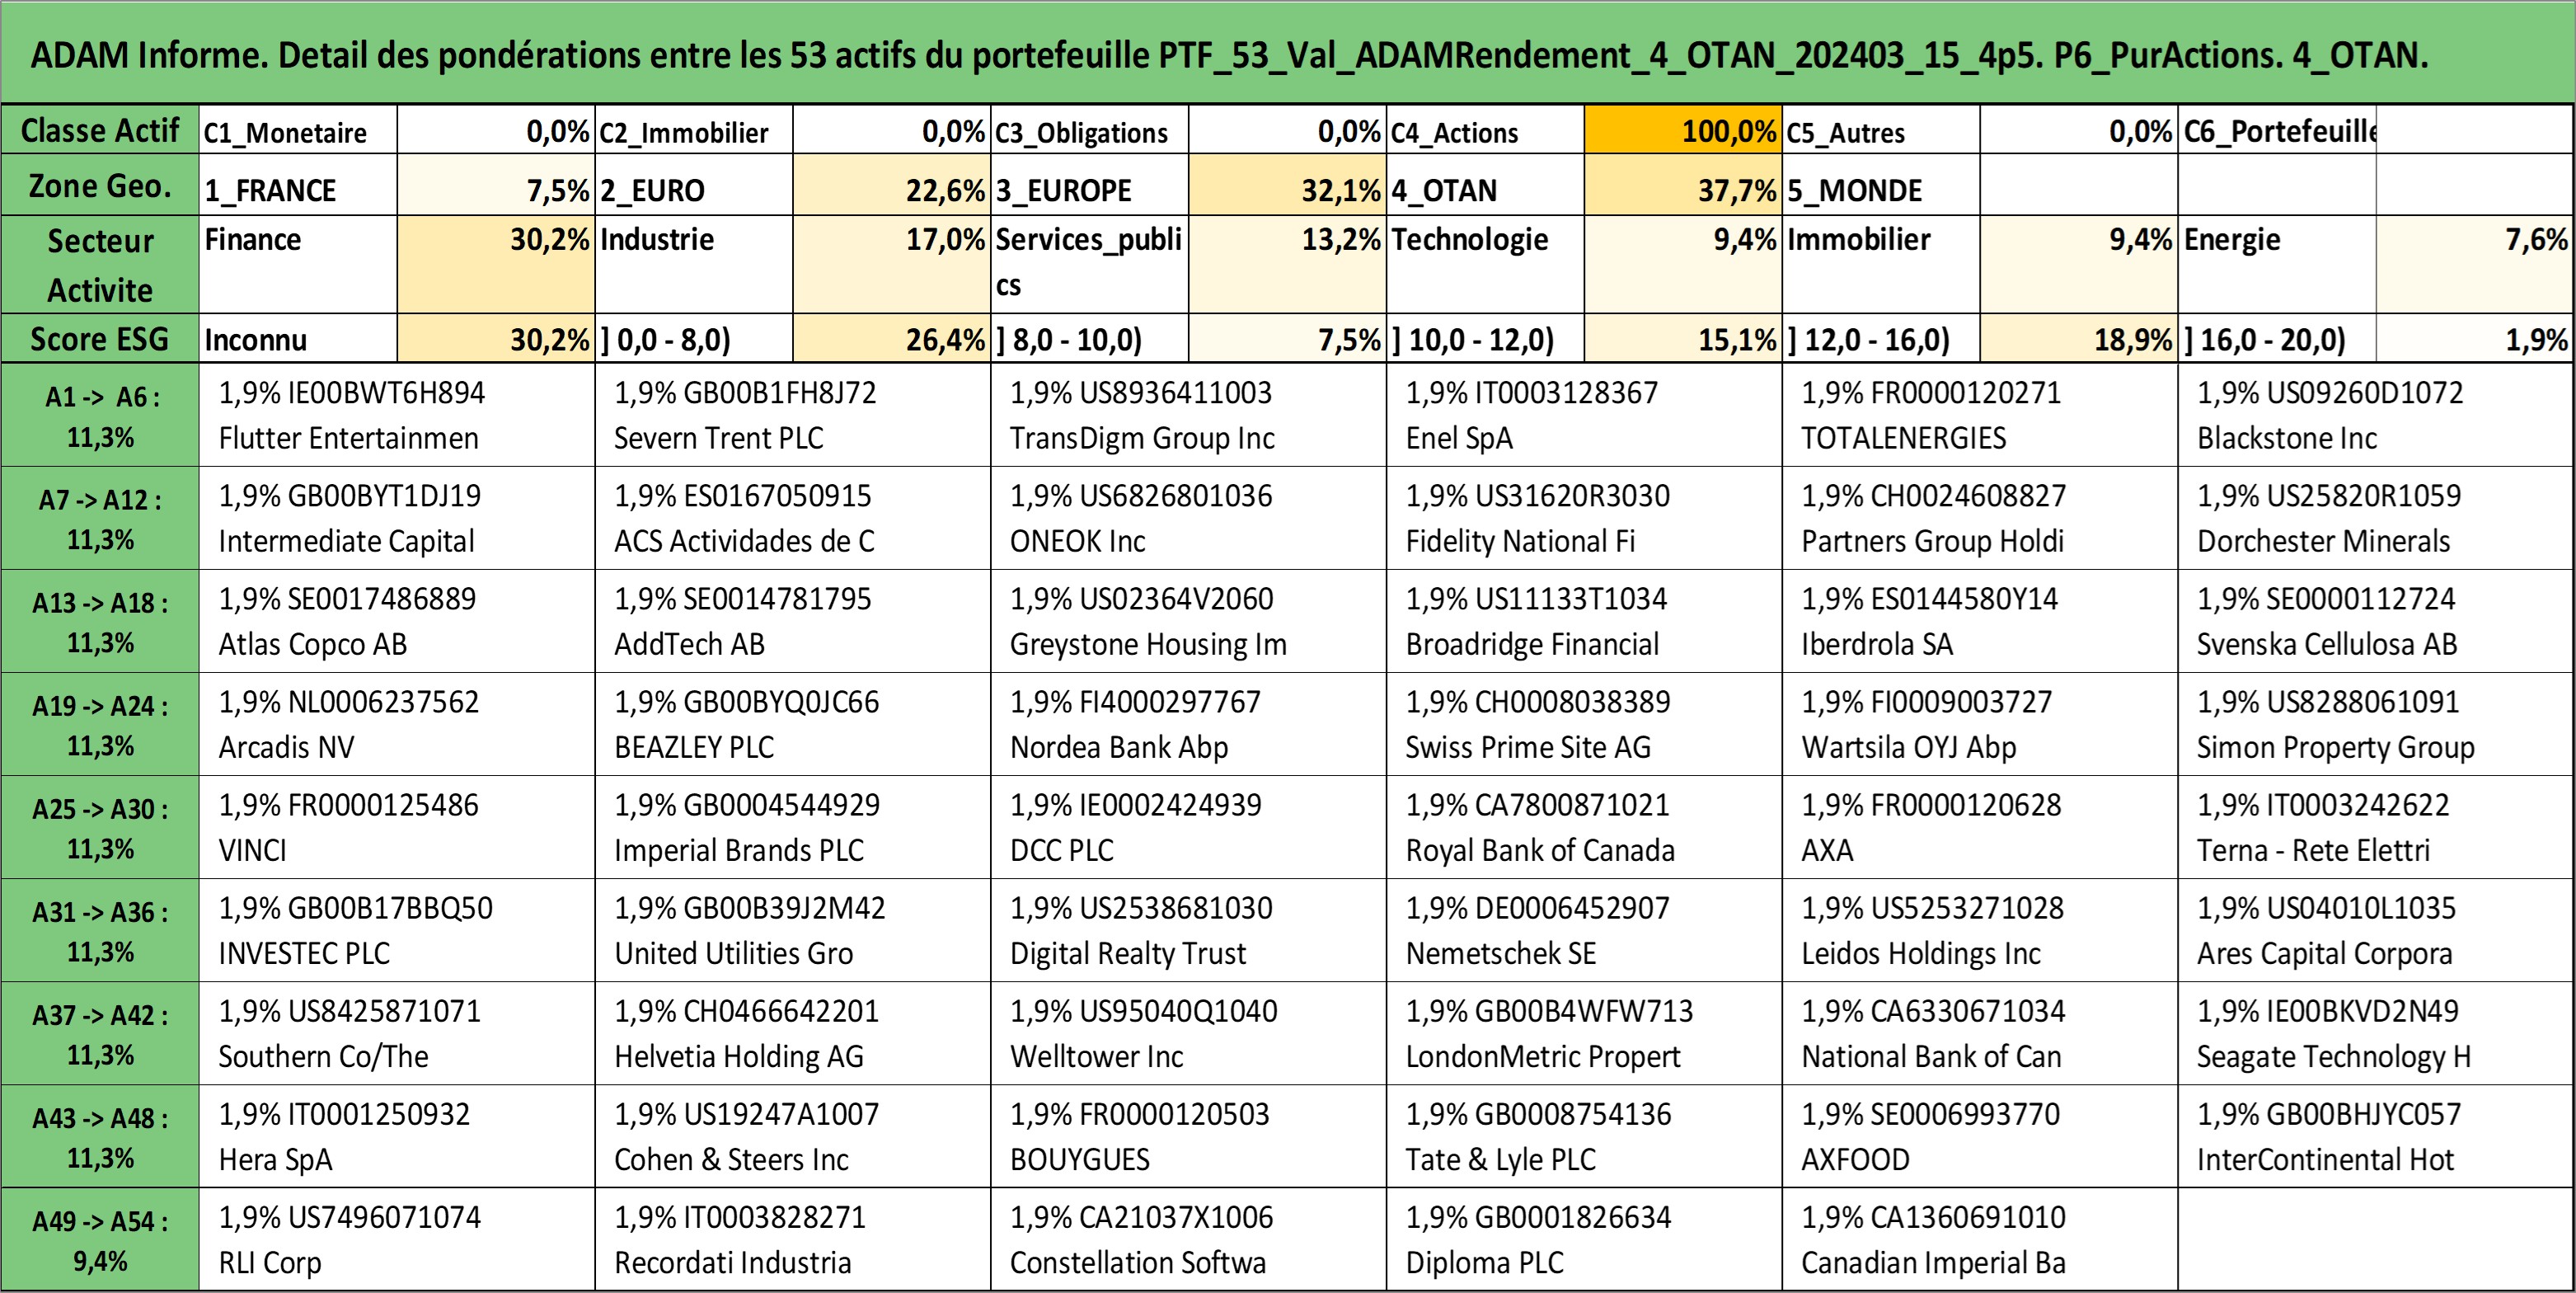This screenshot has height=1293, width=2576.
Task: Click the Welltower Inc cell
Action: [x=1189, y=1034]
